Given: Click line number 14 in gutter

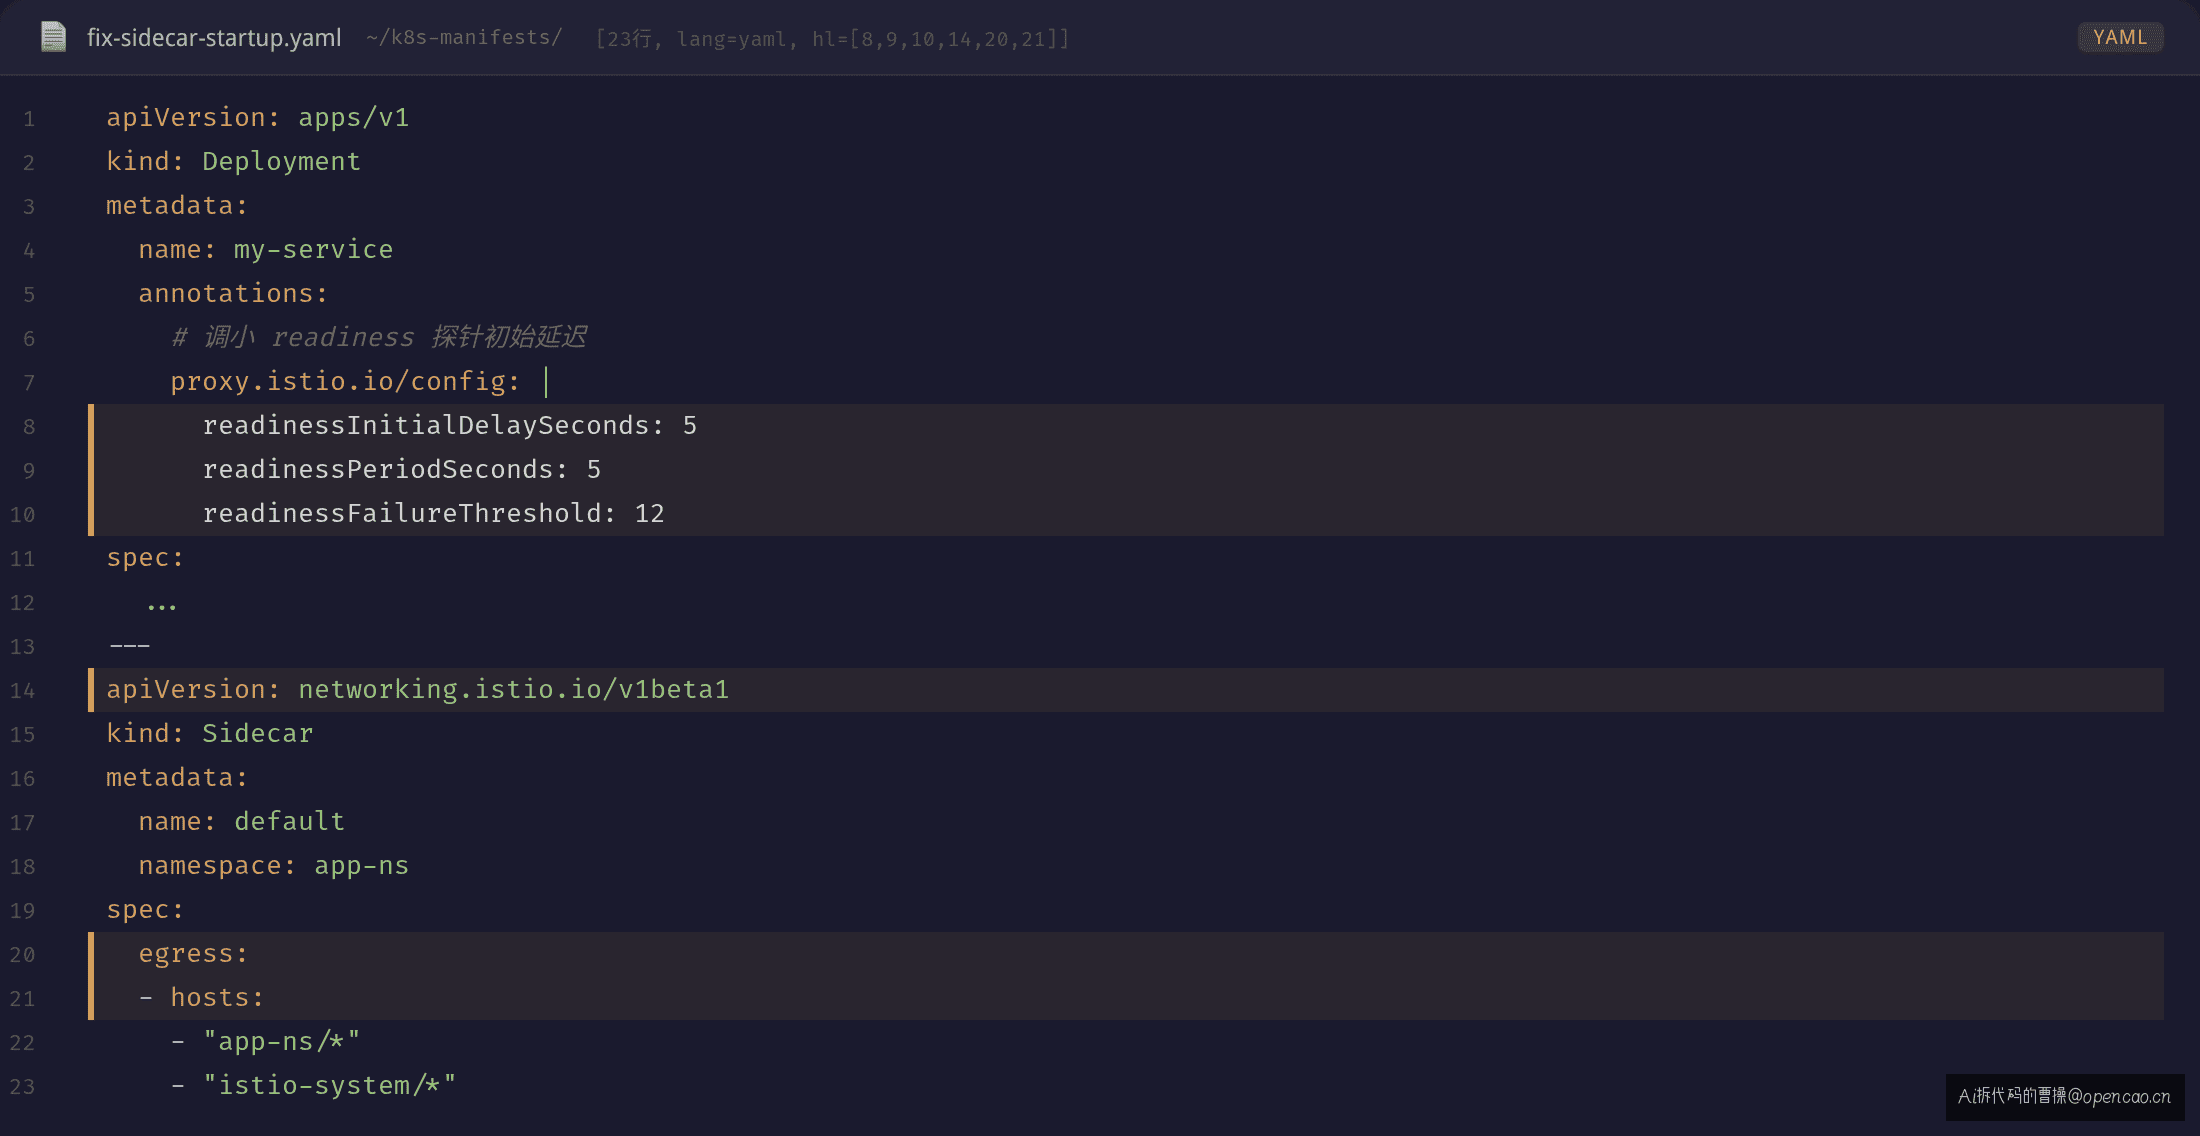Looking at the screenshot, I should click(22, 691).
